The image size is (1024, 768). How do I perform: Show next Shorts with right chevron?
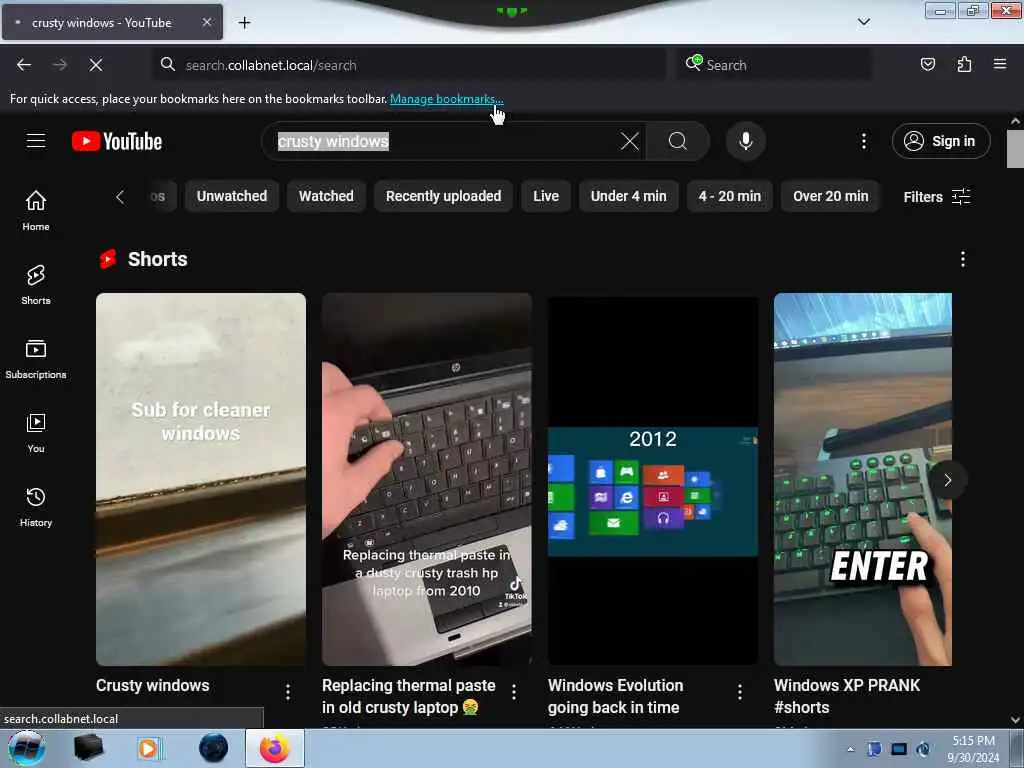click(948, 480)
